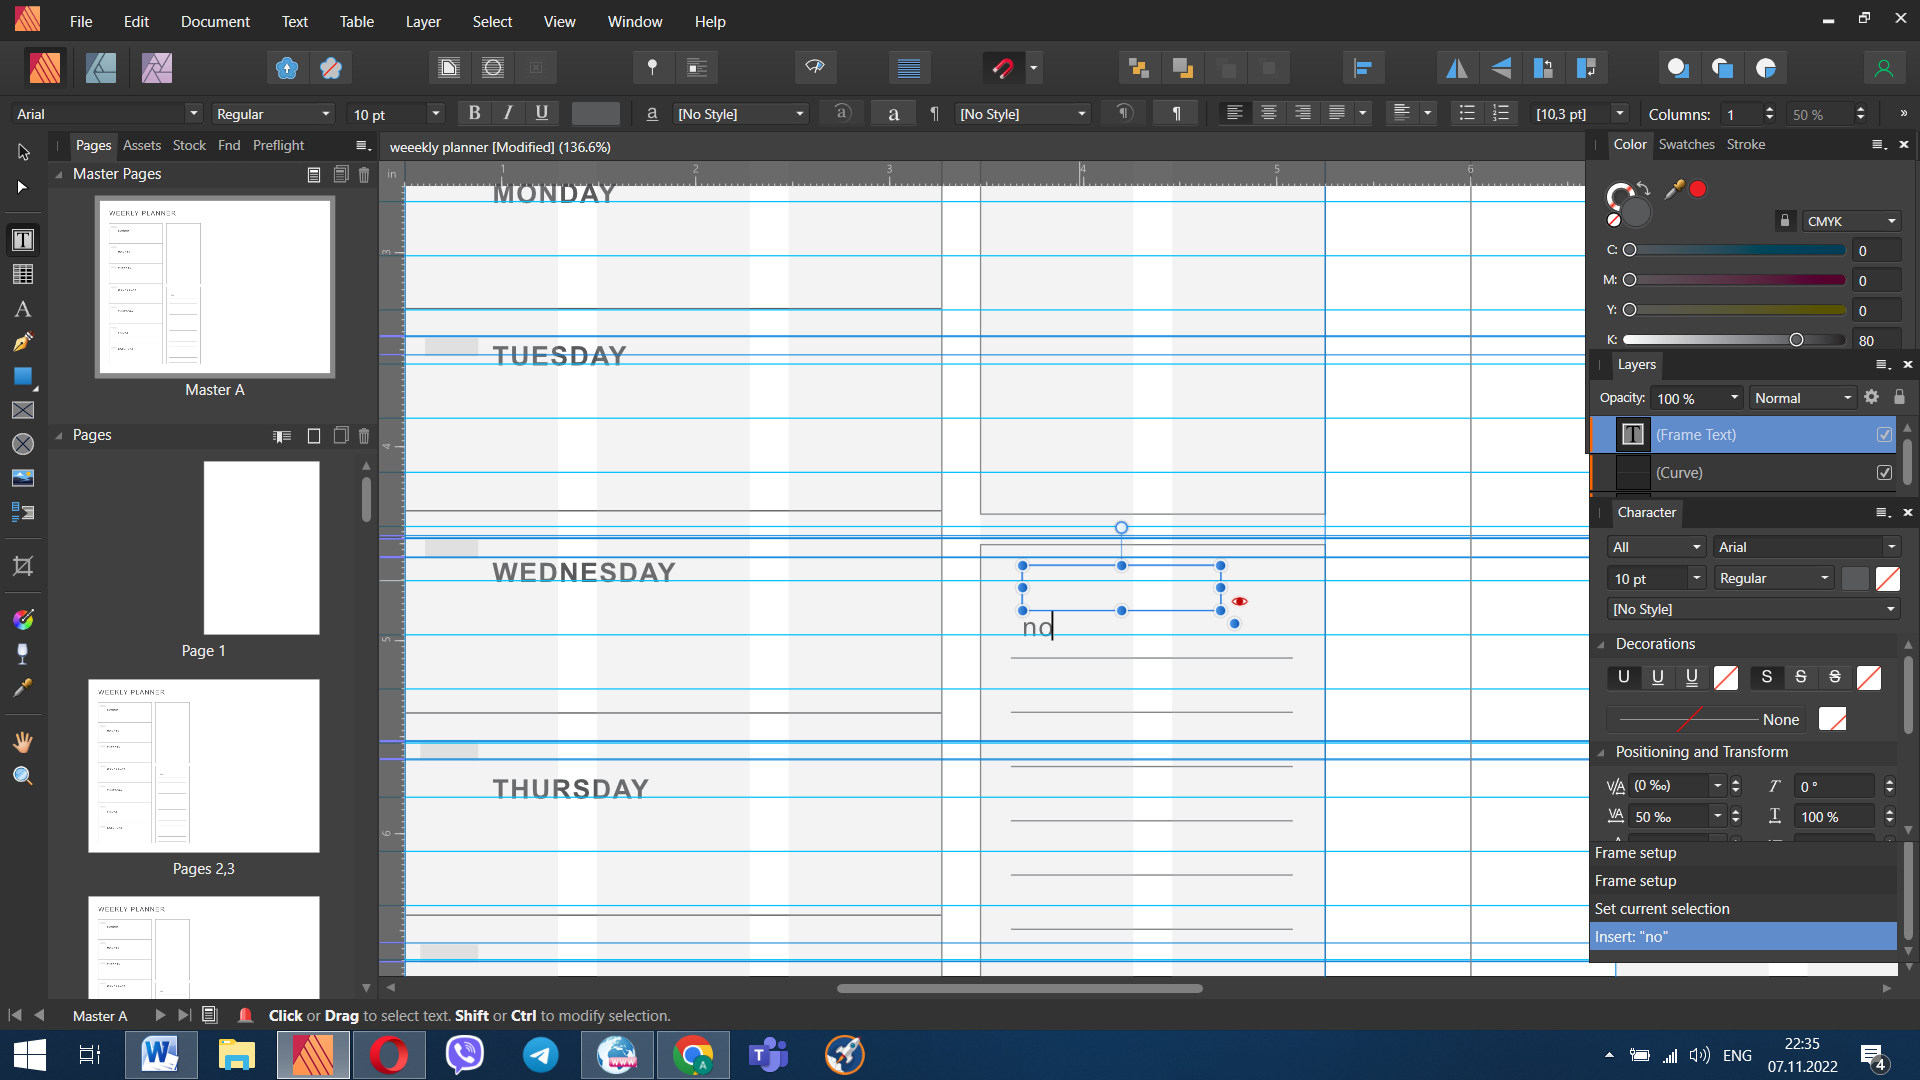
Task: Switch to the Swatches tab
Action: click(x=1685, y=144)
